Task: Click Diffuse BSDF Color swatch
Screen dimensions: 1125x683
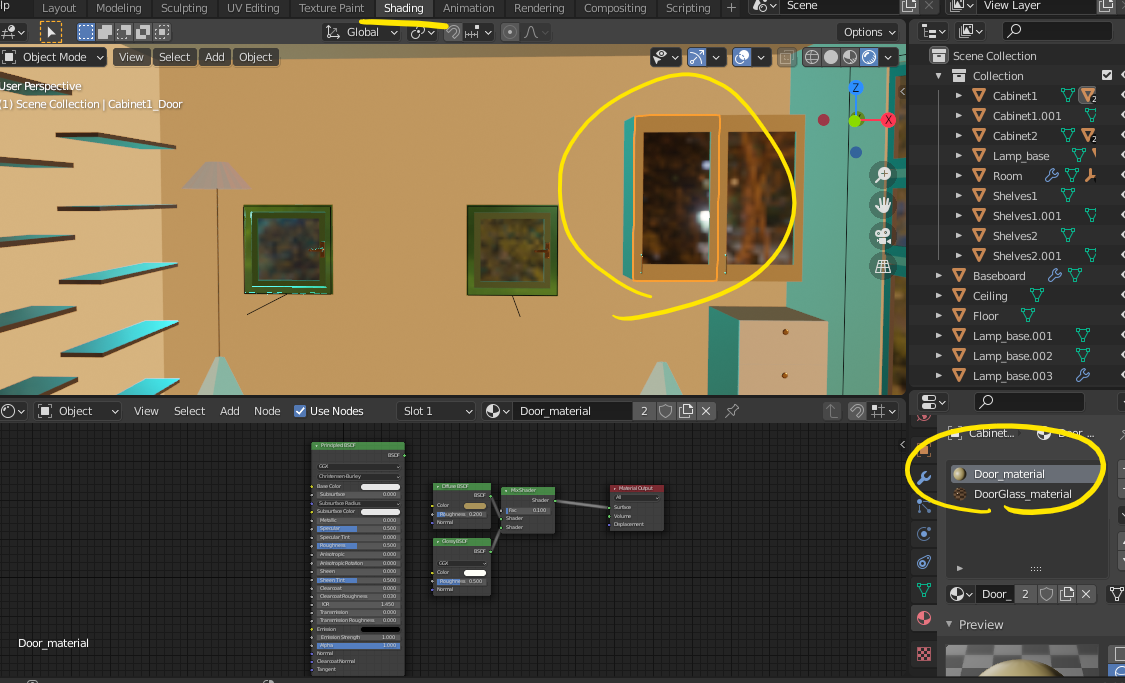Action: [475, 505]
